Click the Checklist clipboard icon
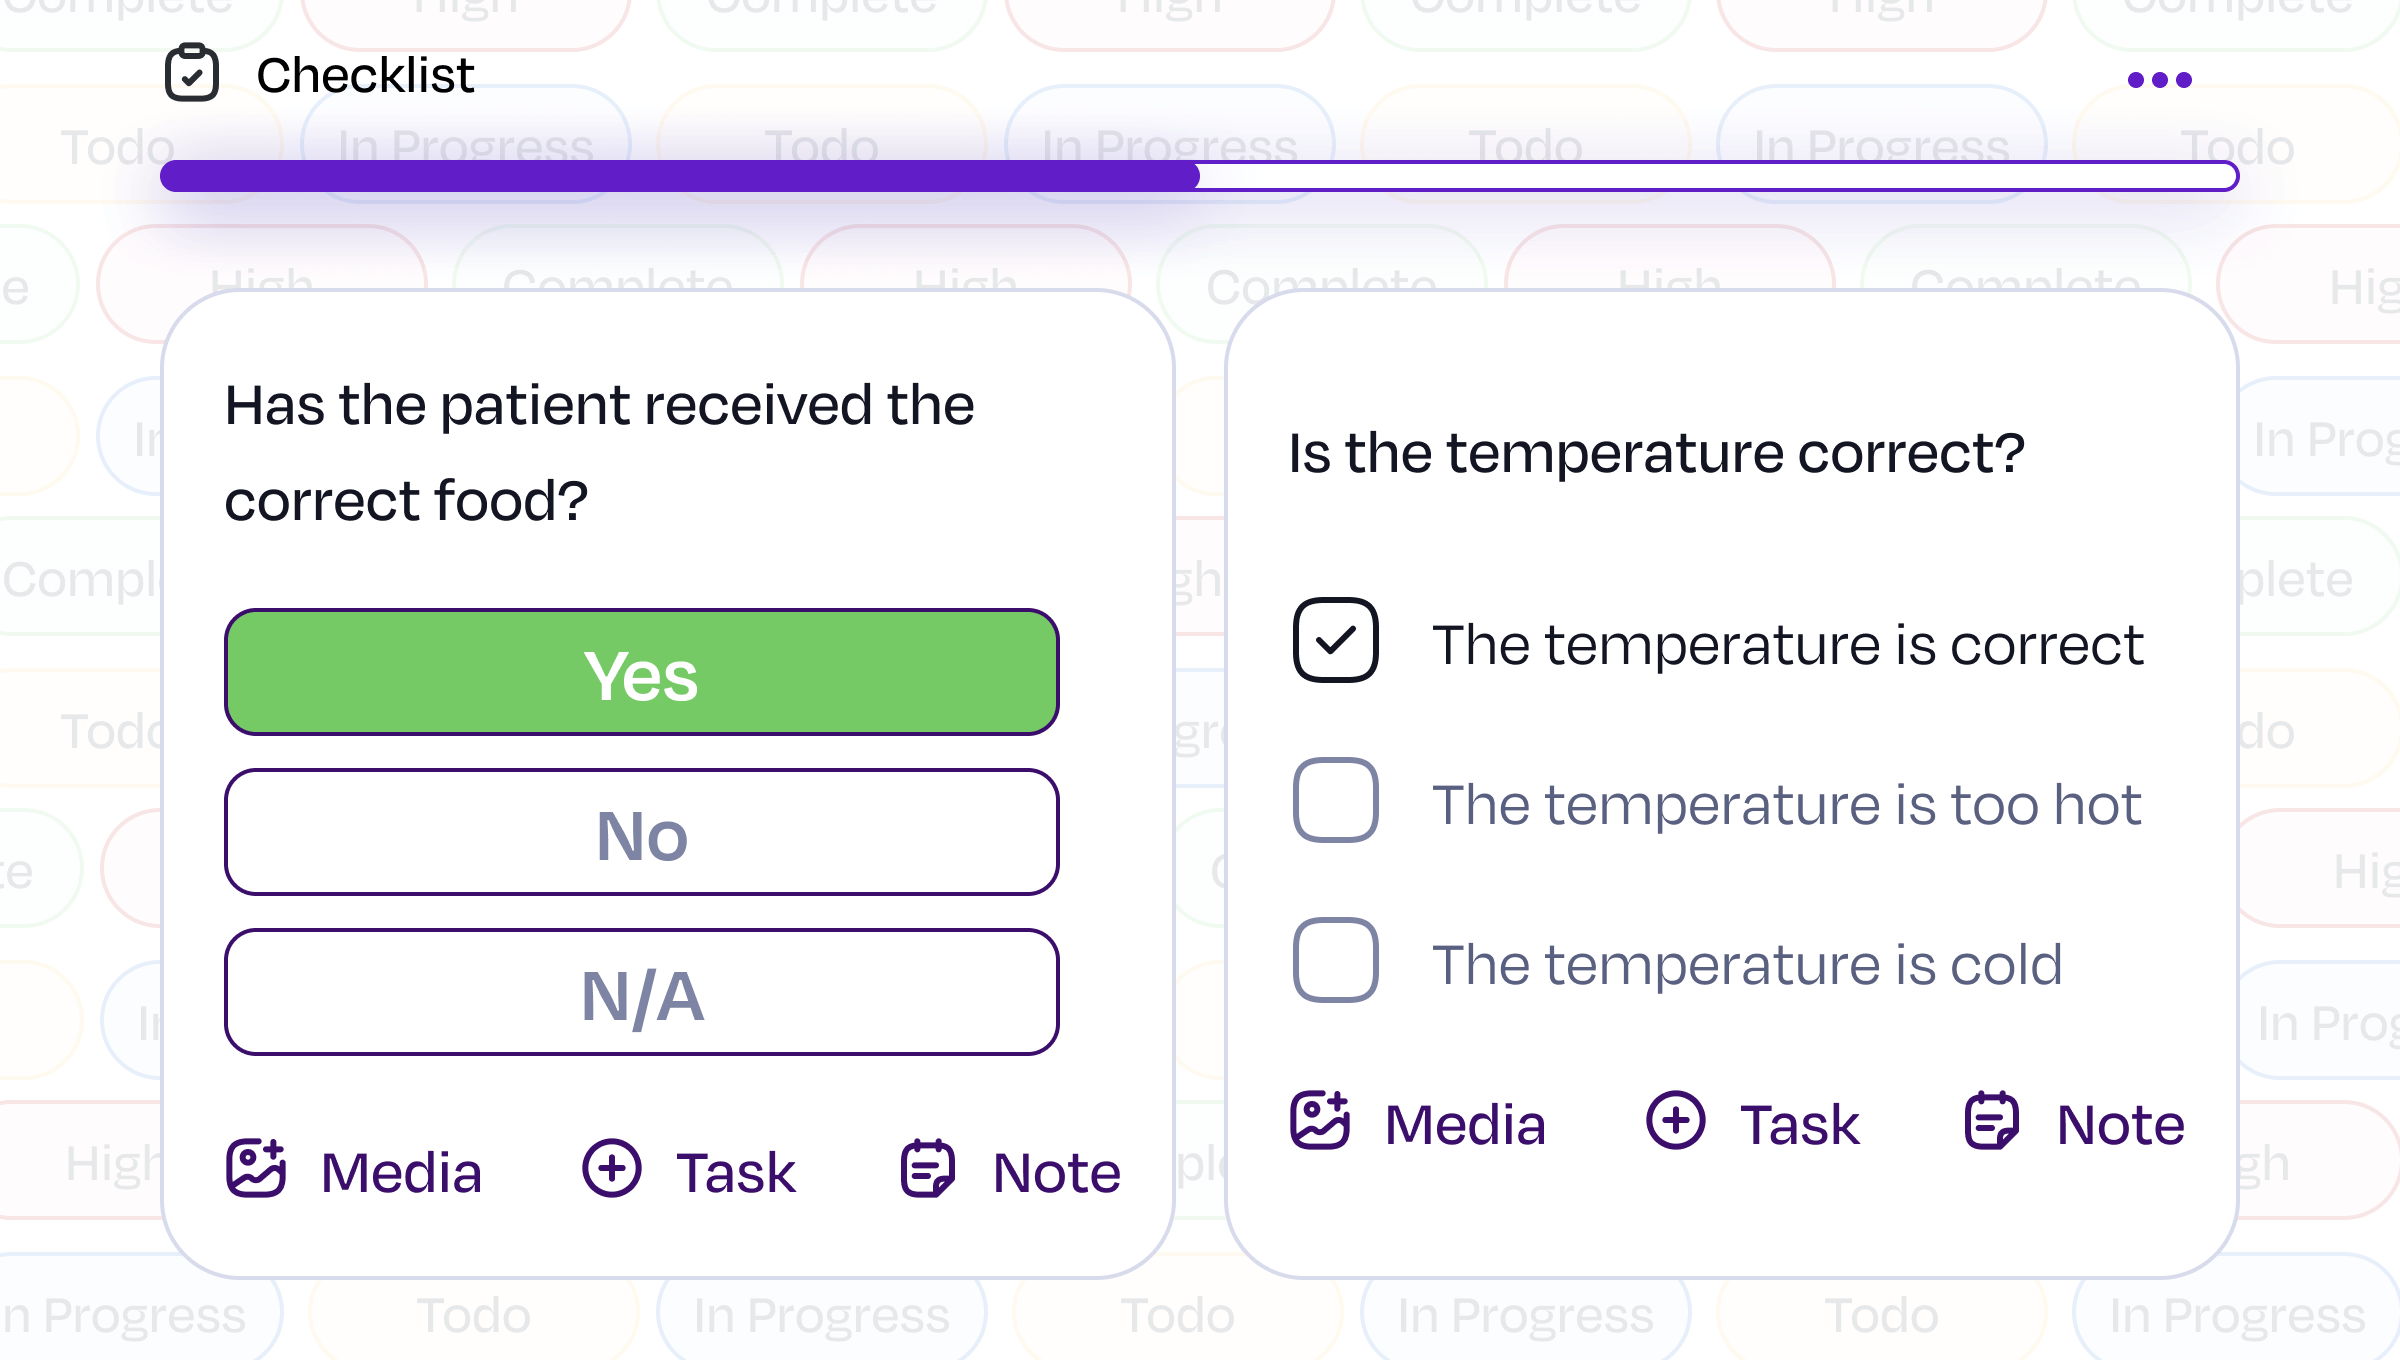The width and height of the screenshot is (2400, 1360). pyautogui.click(x=192, y=73)
